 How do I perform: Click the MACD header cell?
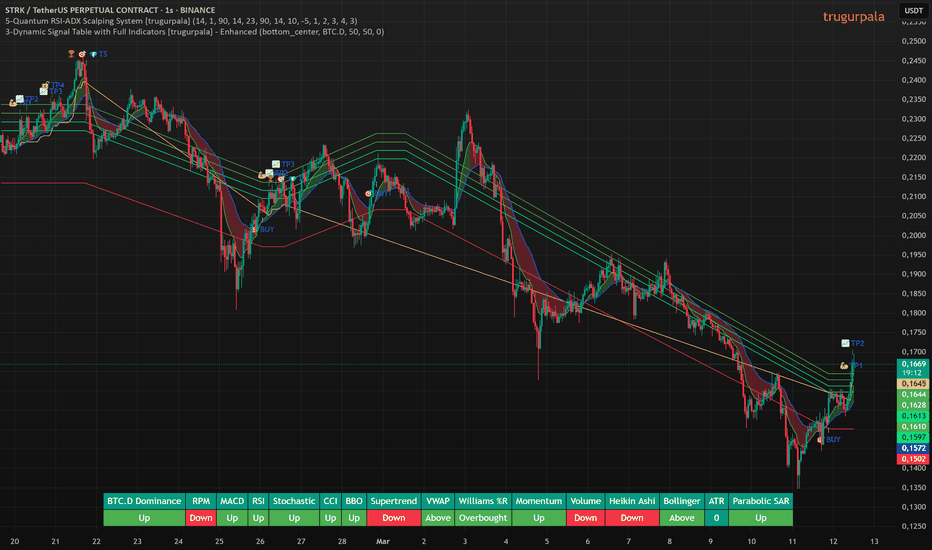pyautogui.click(x=232, y=501)
